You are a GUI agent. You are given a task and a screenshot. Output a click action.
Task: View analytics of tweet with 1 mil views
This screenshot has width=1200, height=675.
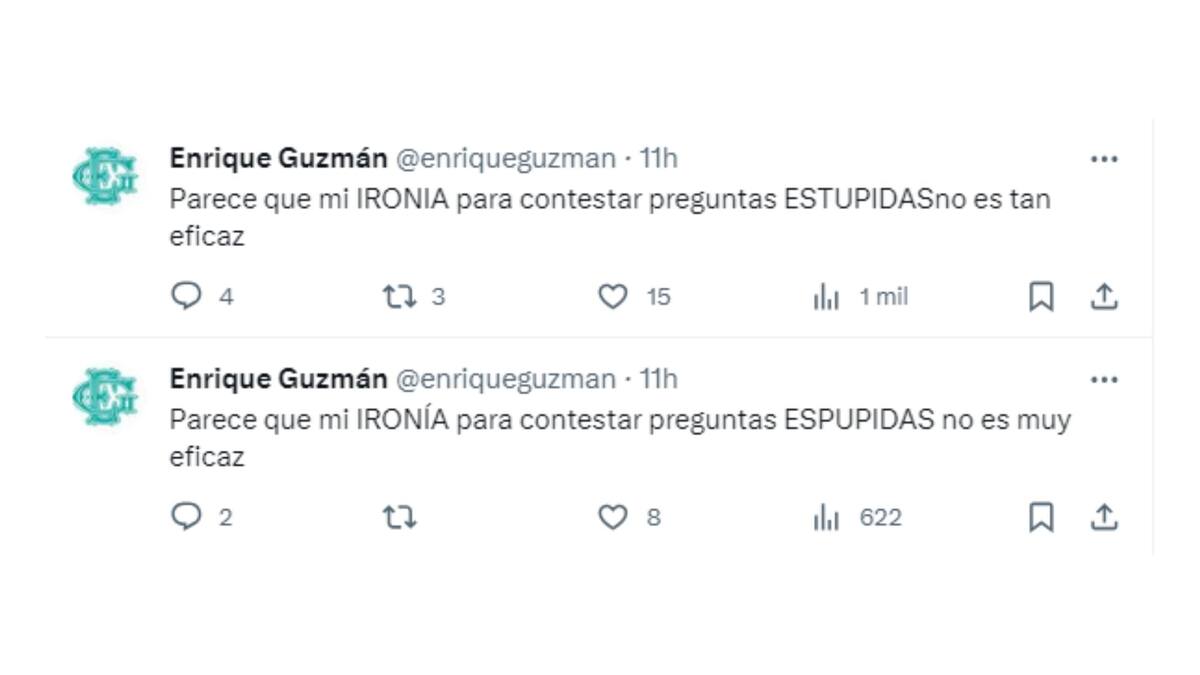pos(826,297)
